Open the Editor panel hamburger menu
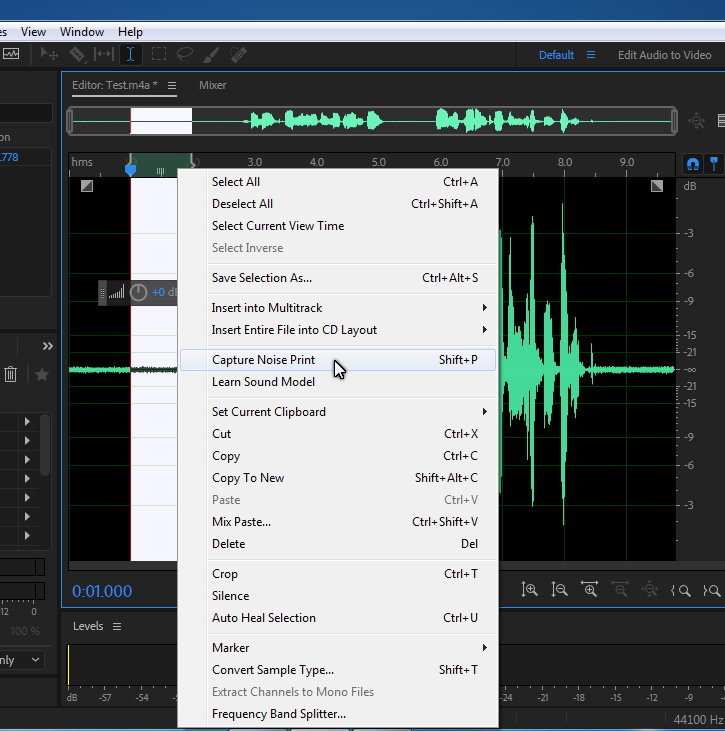 click(x=172, y=86)
